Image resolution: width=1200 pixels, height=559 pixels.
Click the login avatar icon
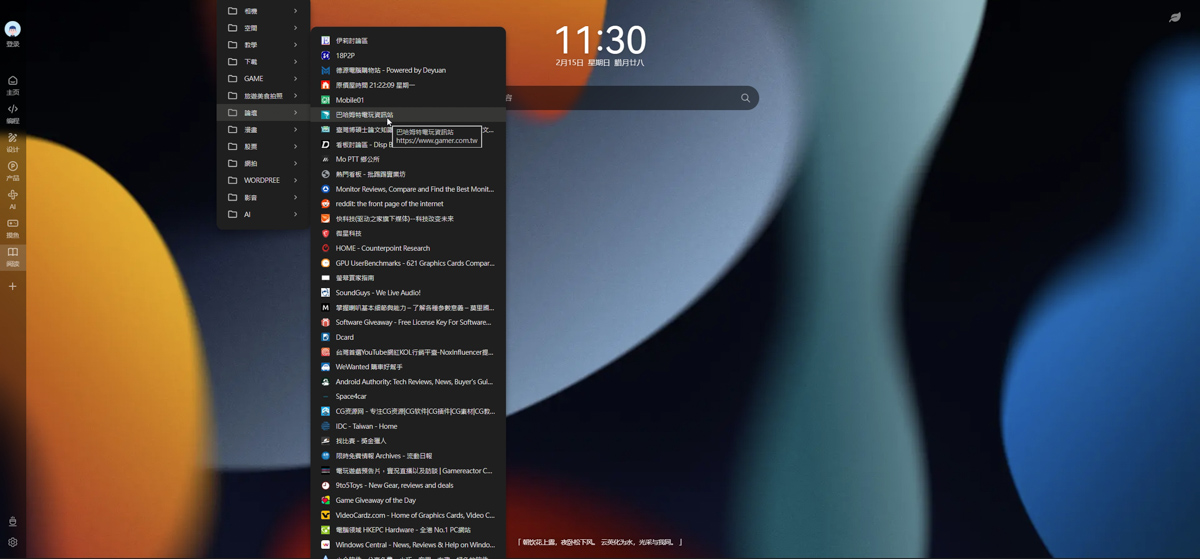13,30
